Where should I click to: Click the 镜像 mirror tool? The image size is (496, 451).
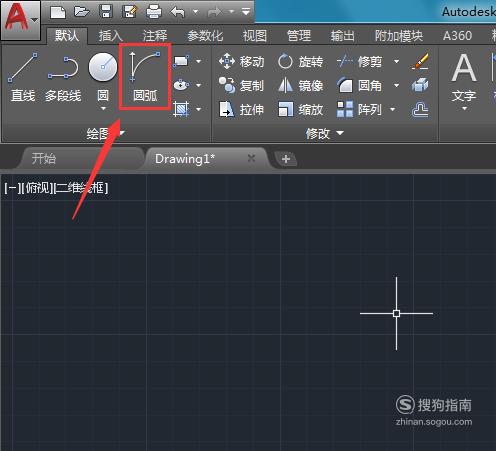tap(301, 85)
